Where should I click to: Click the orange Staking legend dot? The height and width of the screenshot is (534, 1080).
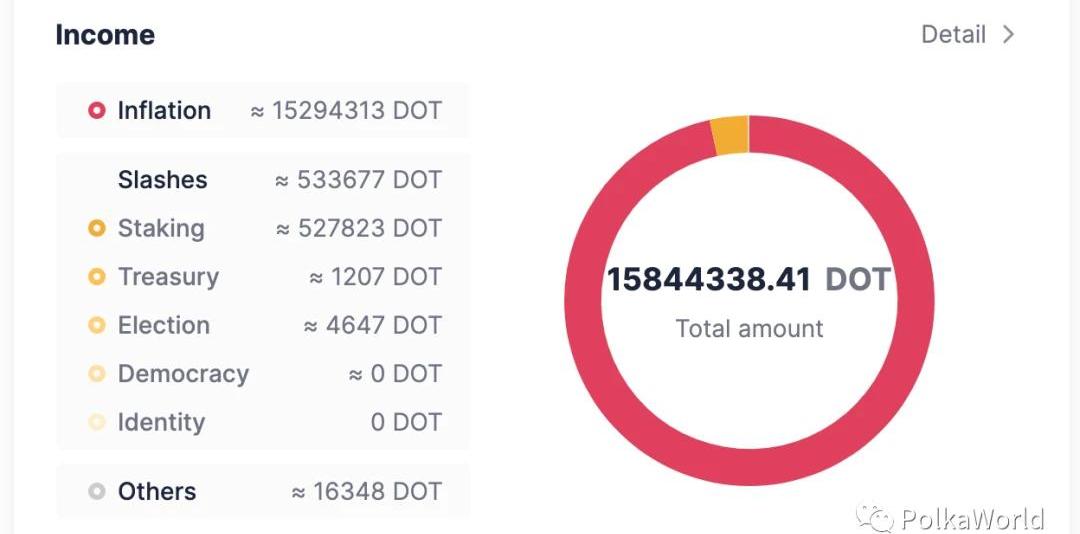pos(97,228)
